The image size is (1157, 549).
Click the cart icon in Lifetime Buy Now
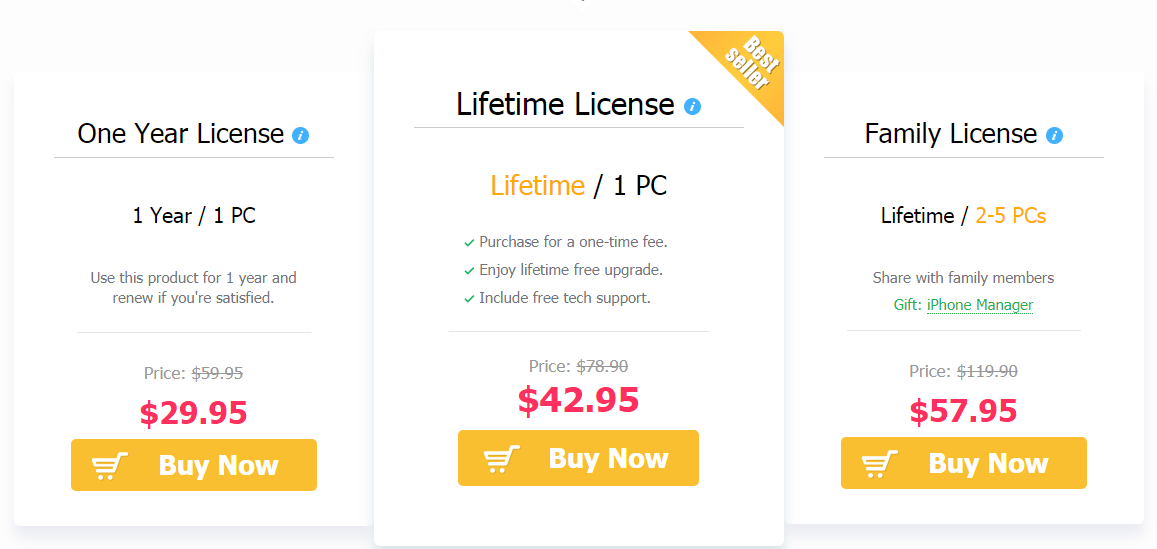(502, 459)
